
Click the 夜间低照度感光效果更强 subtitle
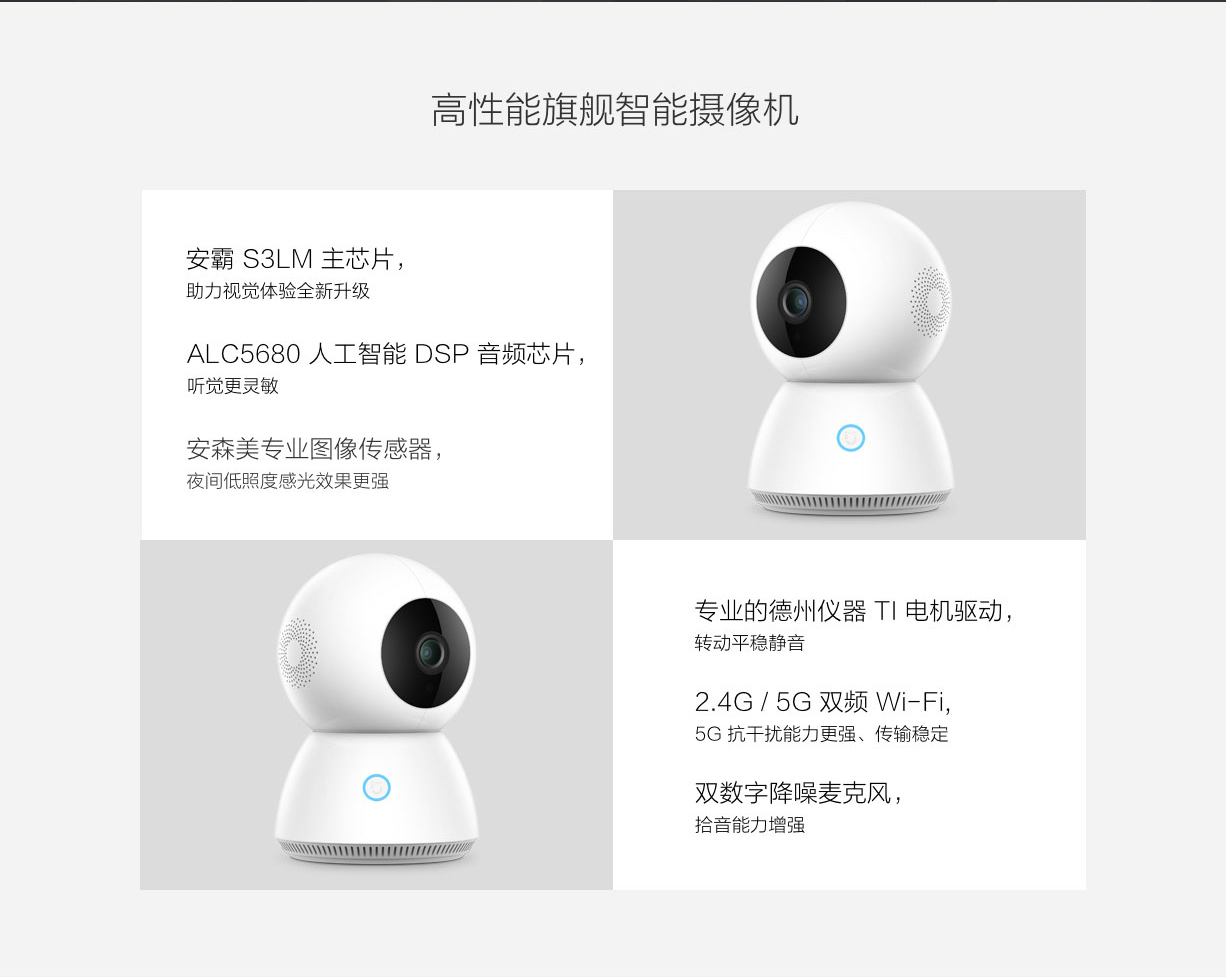287,481
